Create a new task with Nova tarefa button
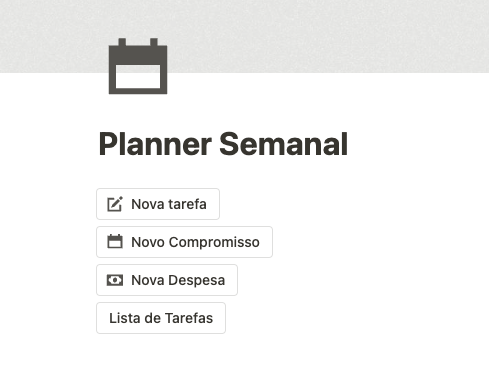The image size is (489, 371). click(x=158, y=204)
